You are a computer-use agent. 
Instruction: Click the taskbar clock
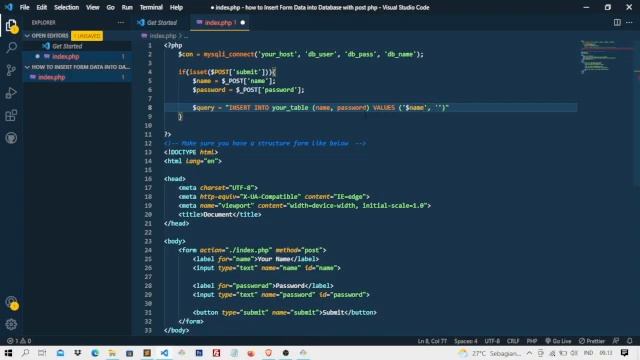pos(606,353)
